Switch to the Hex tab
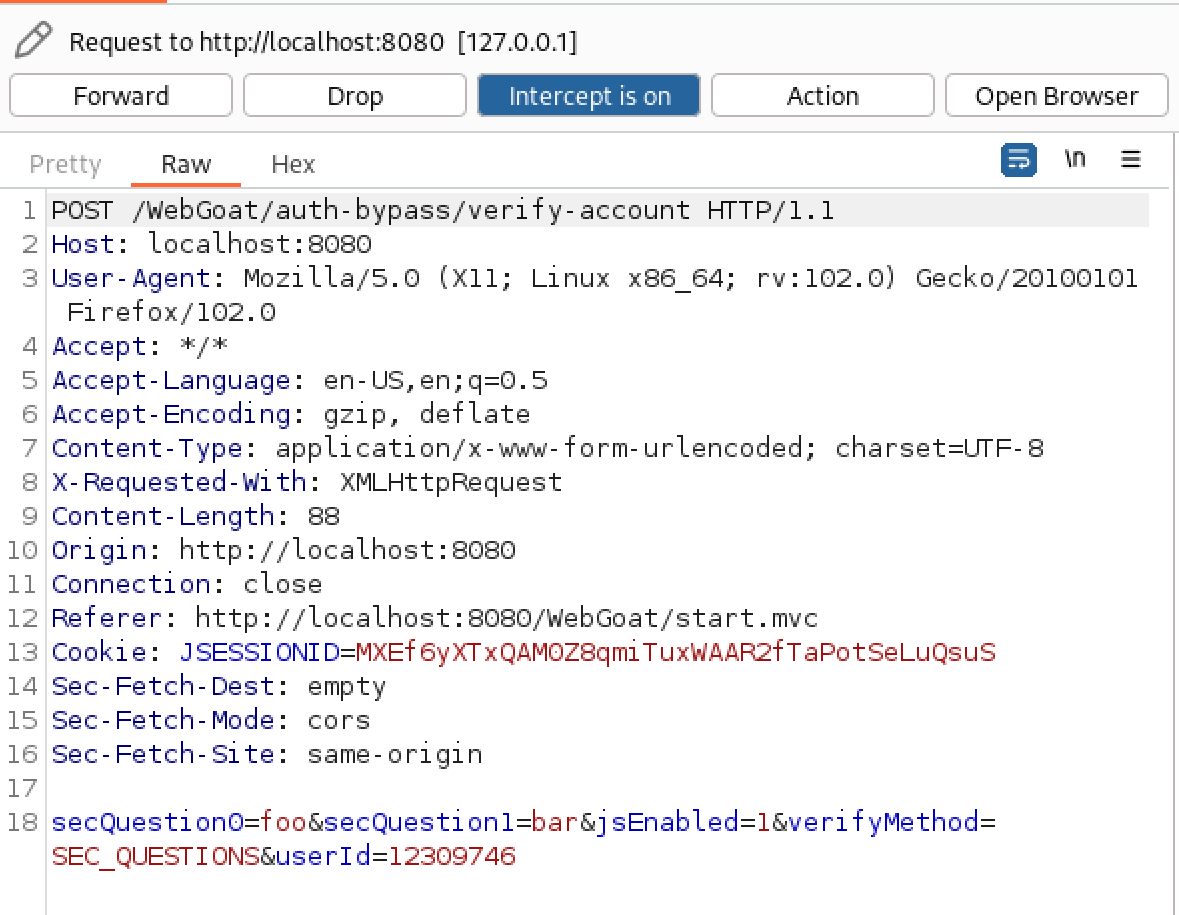Viewport: 1179px width, 915px height. (293, 164)
